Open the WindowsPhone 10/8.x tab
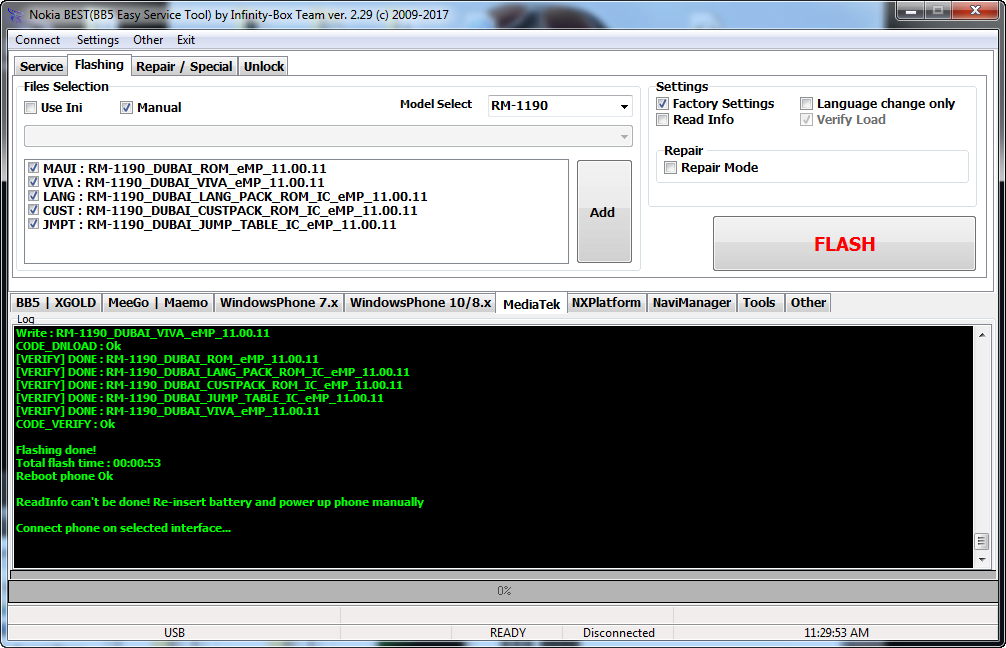The height and width of the screenshot is (648, 1006). click(420, 303)
